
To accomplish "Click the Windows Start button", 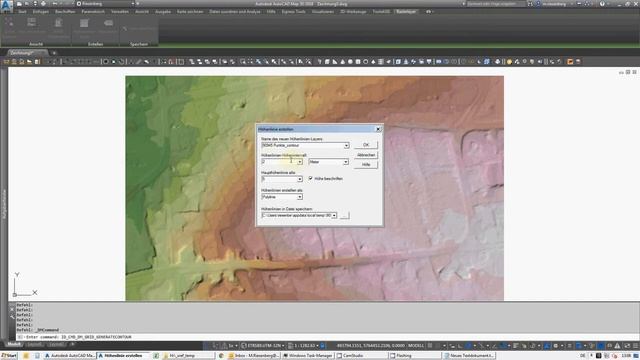I will pyautogui.click(x=9, y=356).
